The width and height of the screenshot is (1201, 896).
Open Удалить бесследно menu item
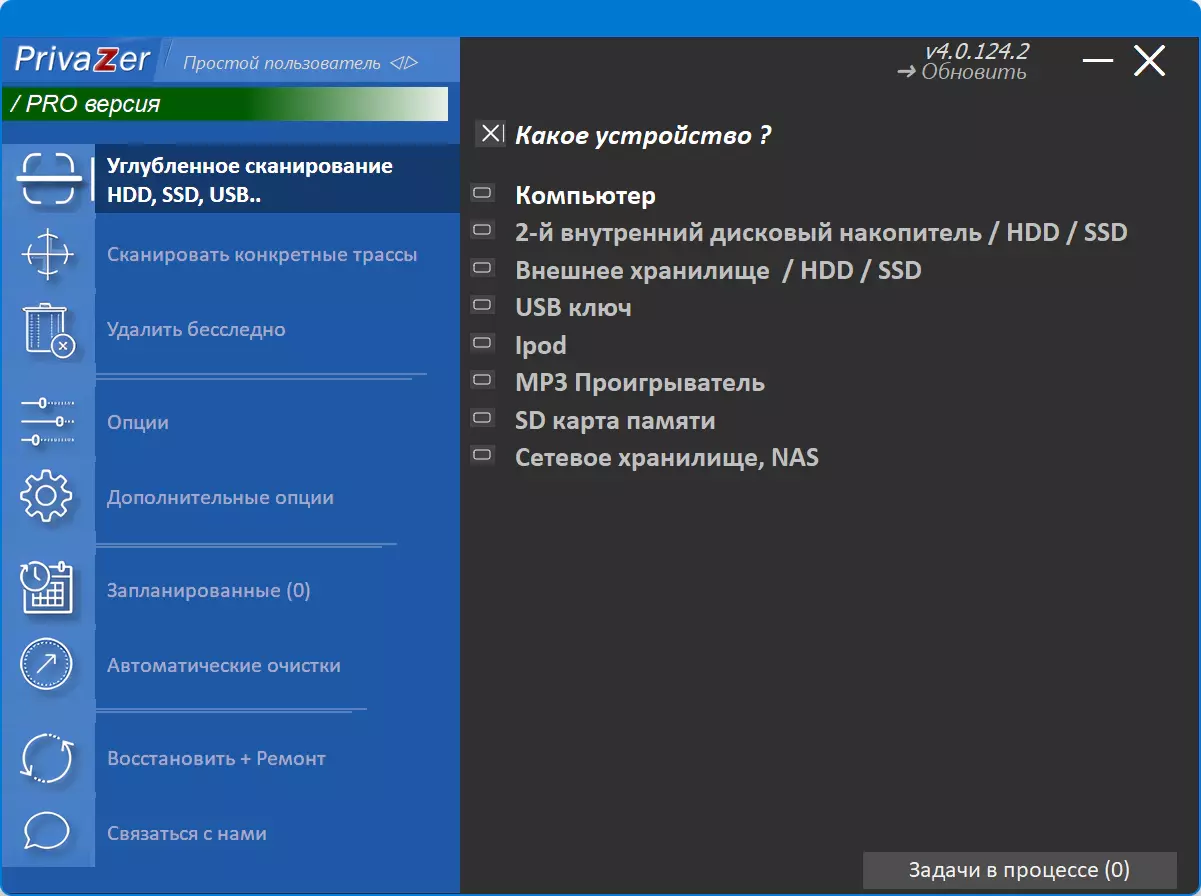196,329
